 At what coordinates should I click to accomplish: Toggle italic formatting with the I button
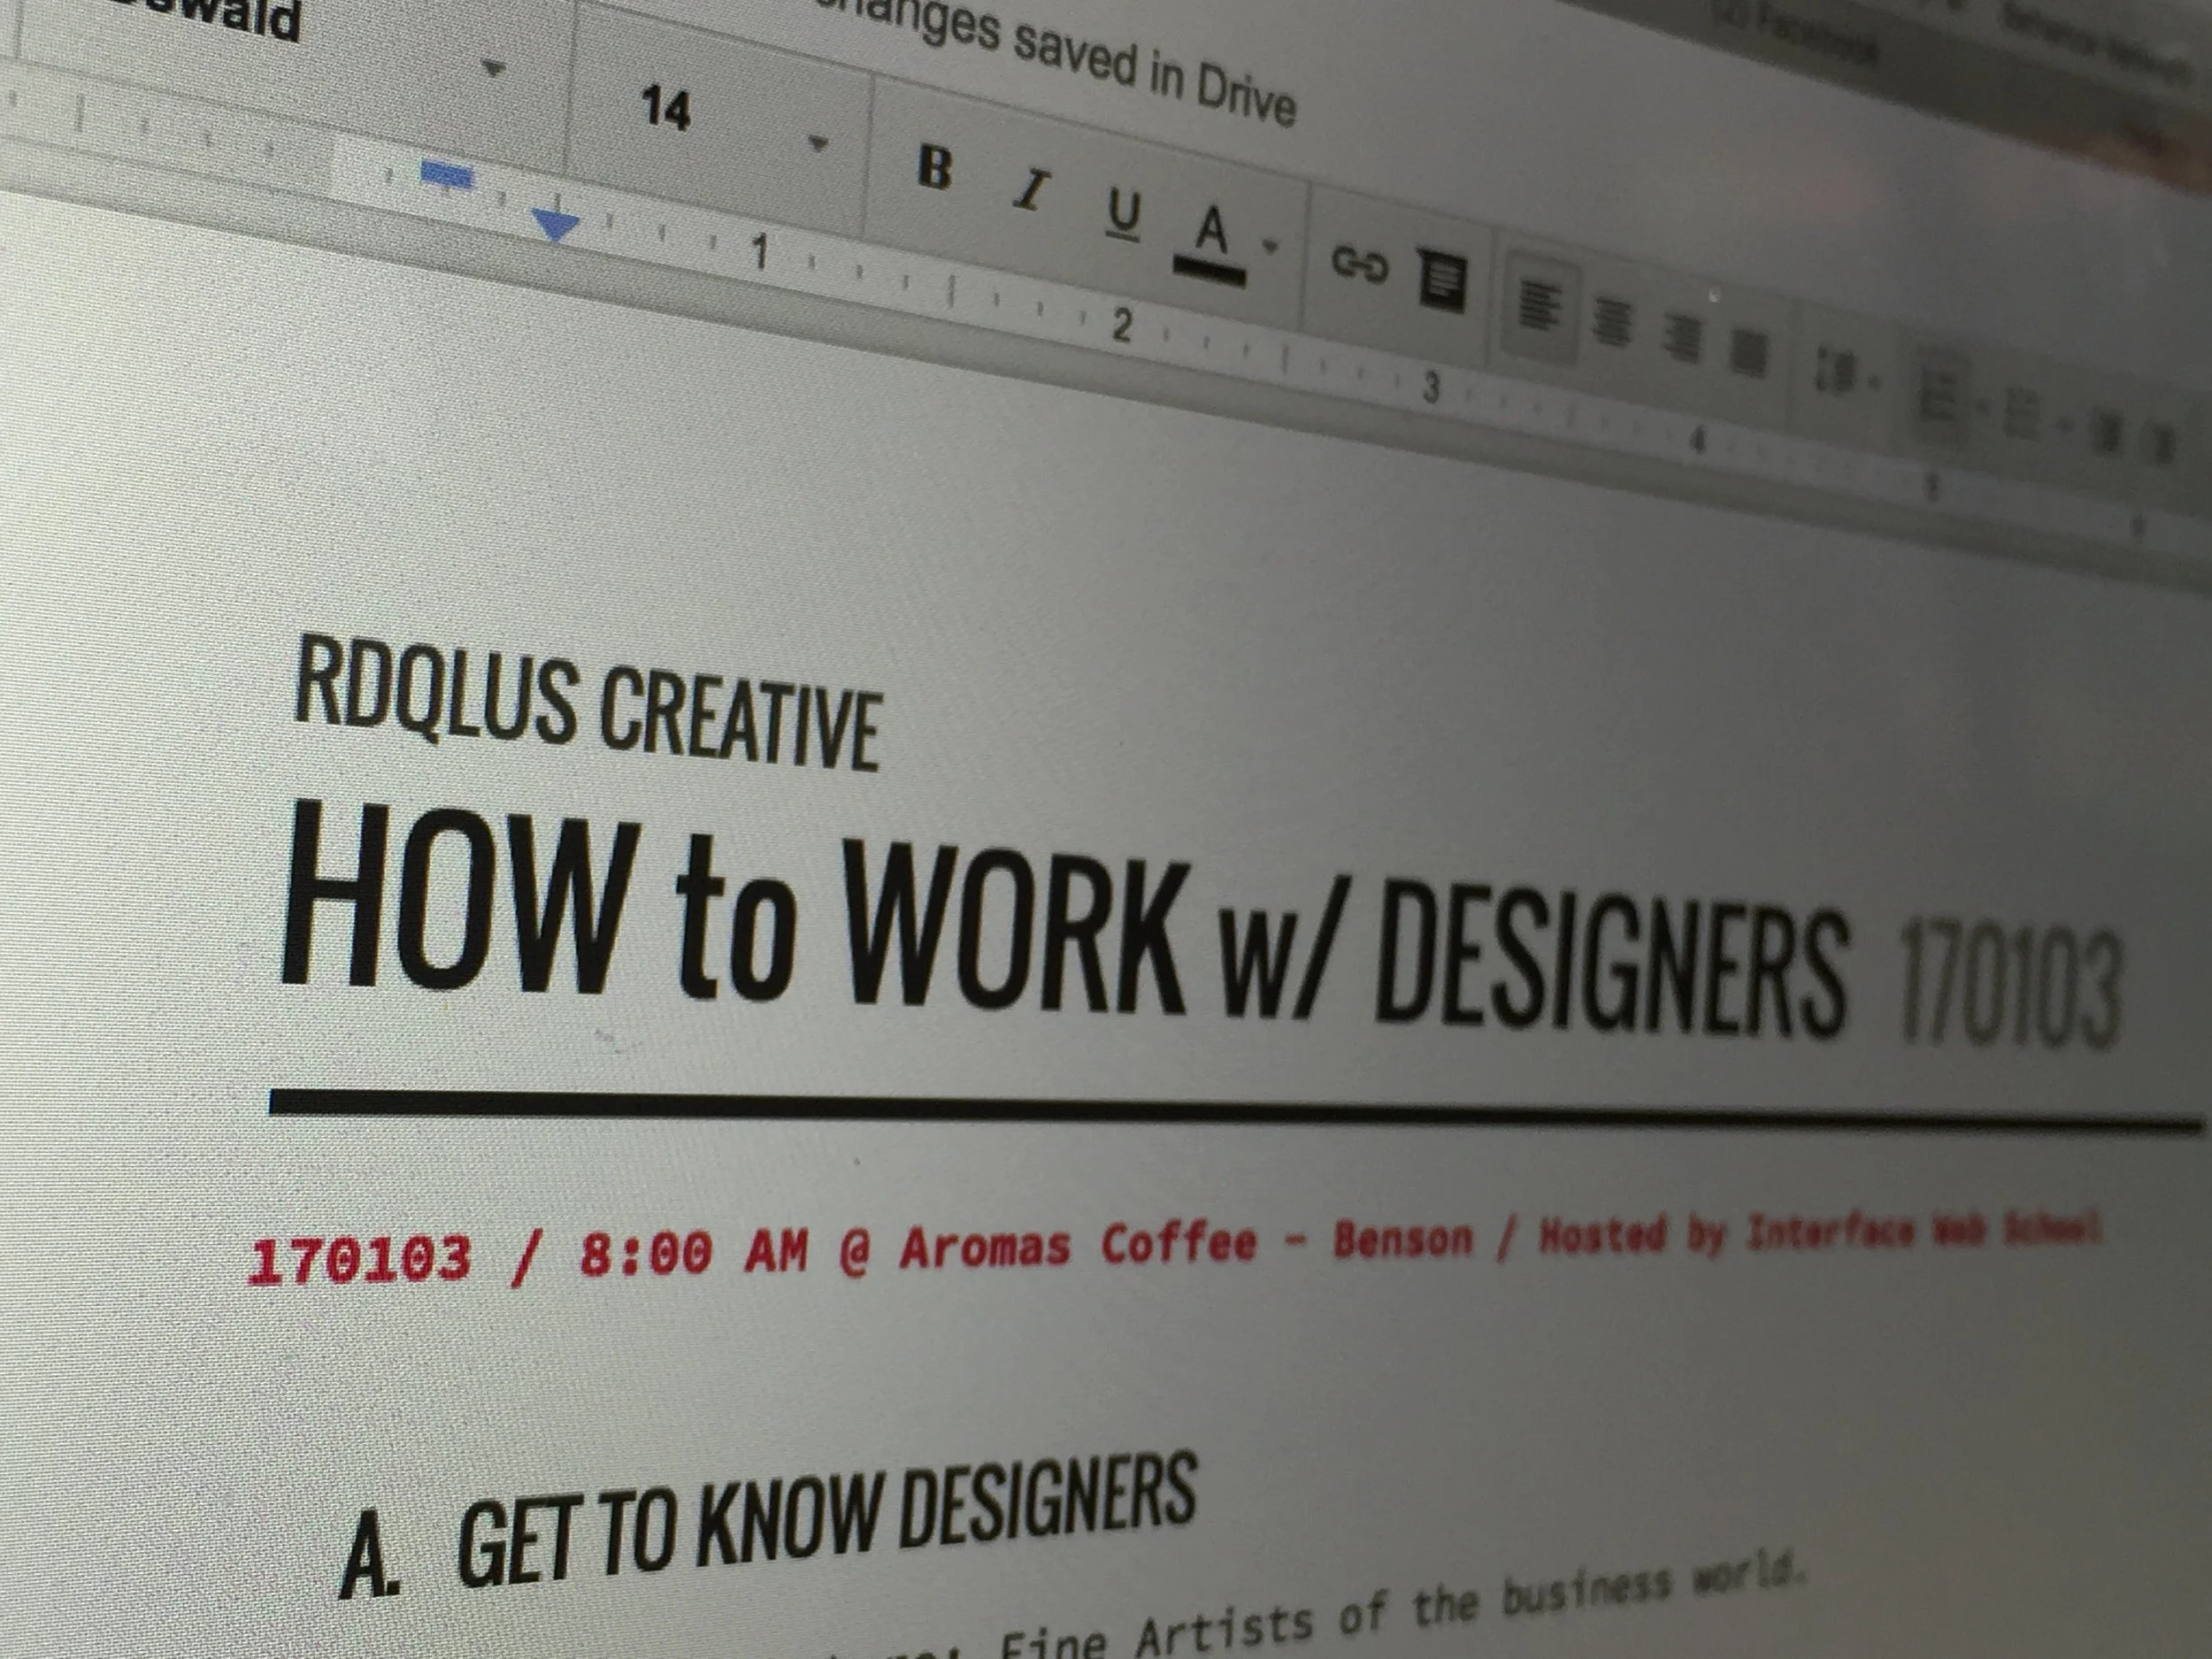(1033, 190)
